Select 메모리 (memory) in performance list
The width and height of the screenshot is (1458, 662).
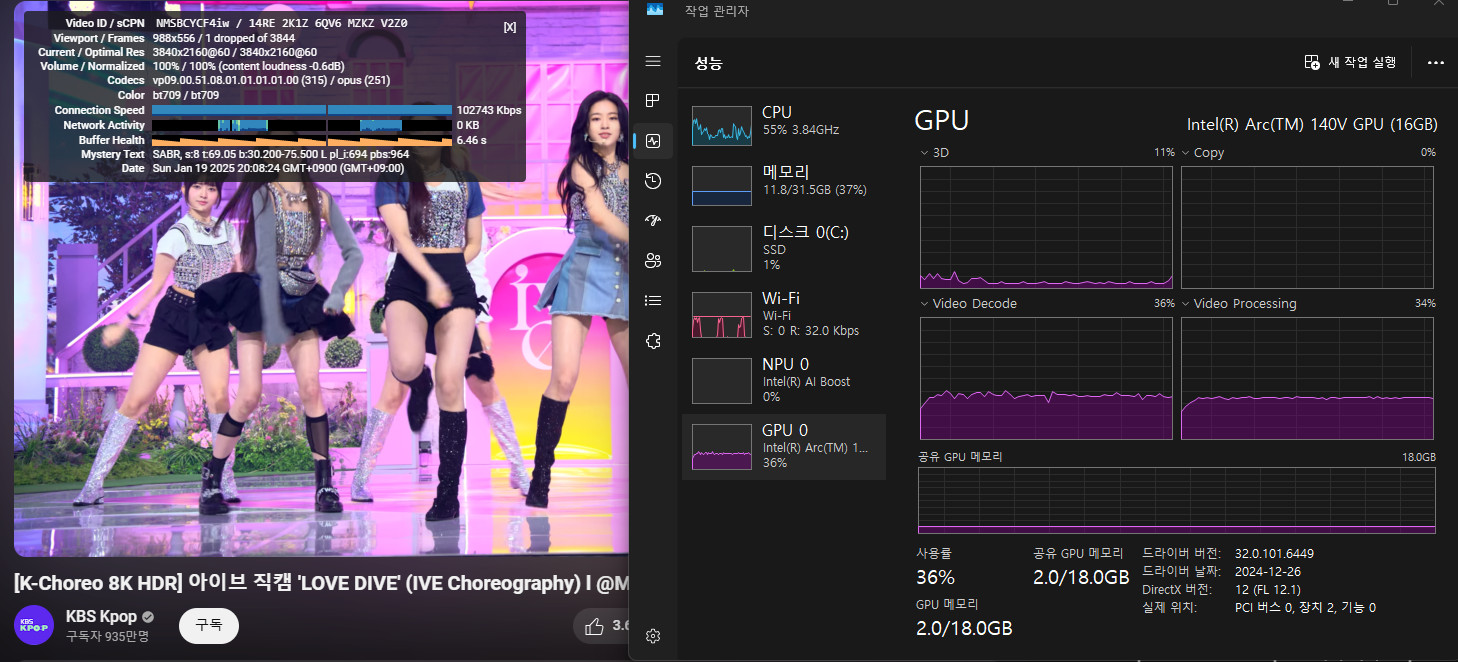784,185
